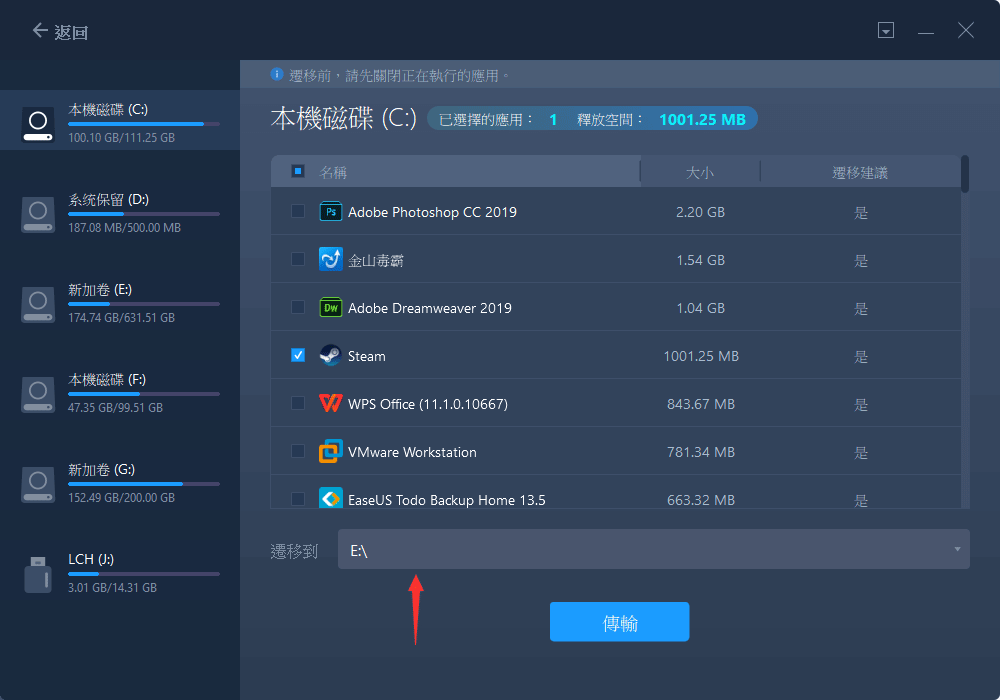Click the LCH (J:) USB drive icon
This screenshot has width=1000, height=700.
click(x=37, y=573)
